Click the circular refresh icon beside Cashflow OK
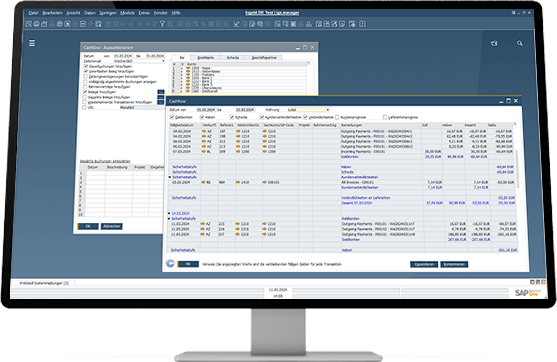Viewport: 557px width, 362px height. tap(171, 264)
